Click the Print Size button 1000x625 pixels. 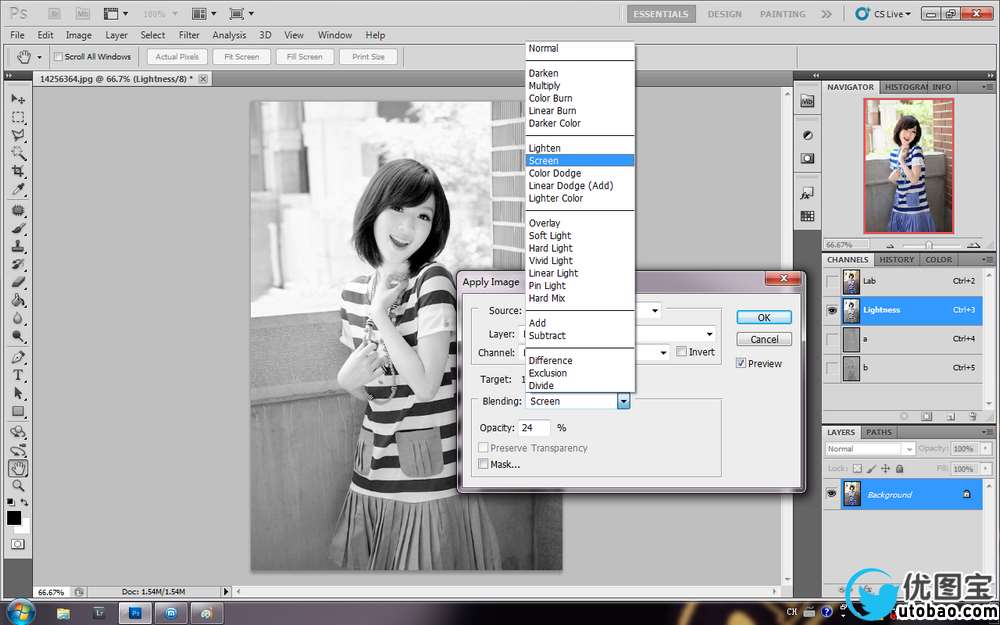[x=369, y=57]
